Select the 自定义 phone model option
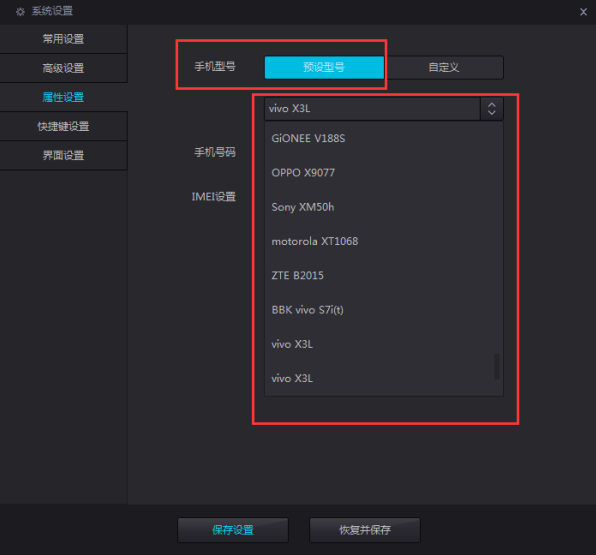The height and width of the screenshot is (555, 596). (x=444, y=67)
